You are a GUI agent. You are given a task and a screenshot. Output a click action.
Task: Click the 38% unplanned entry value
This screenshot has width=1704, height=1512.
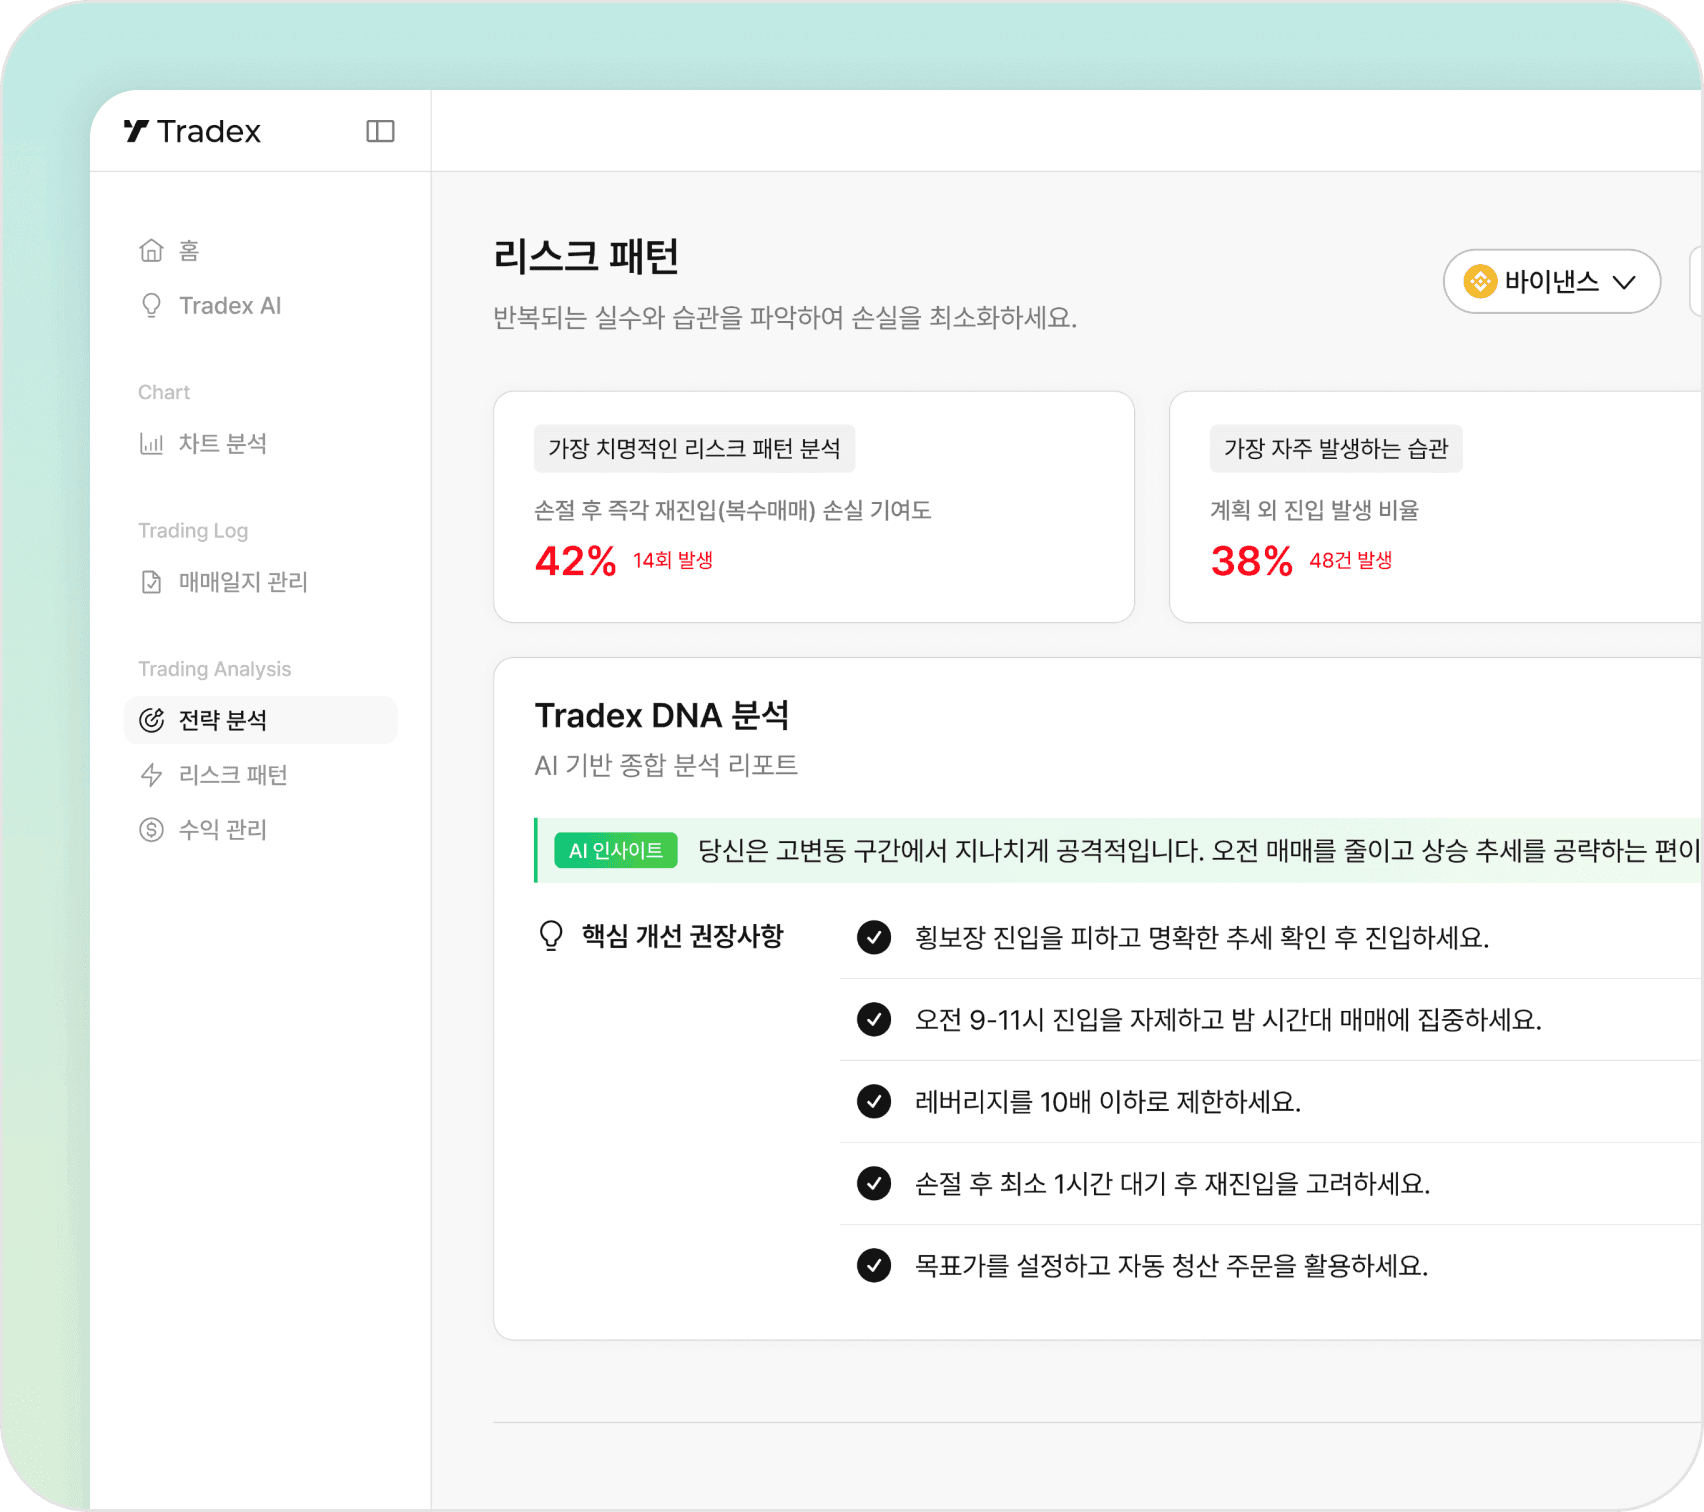1252,561
